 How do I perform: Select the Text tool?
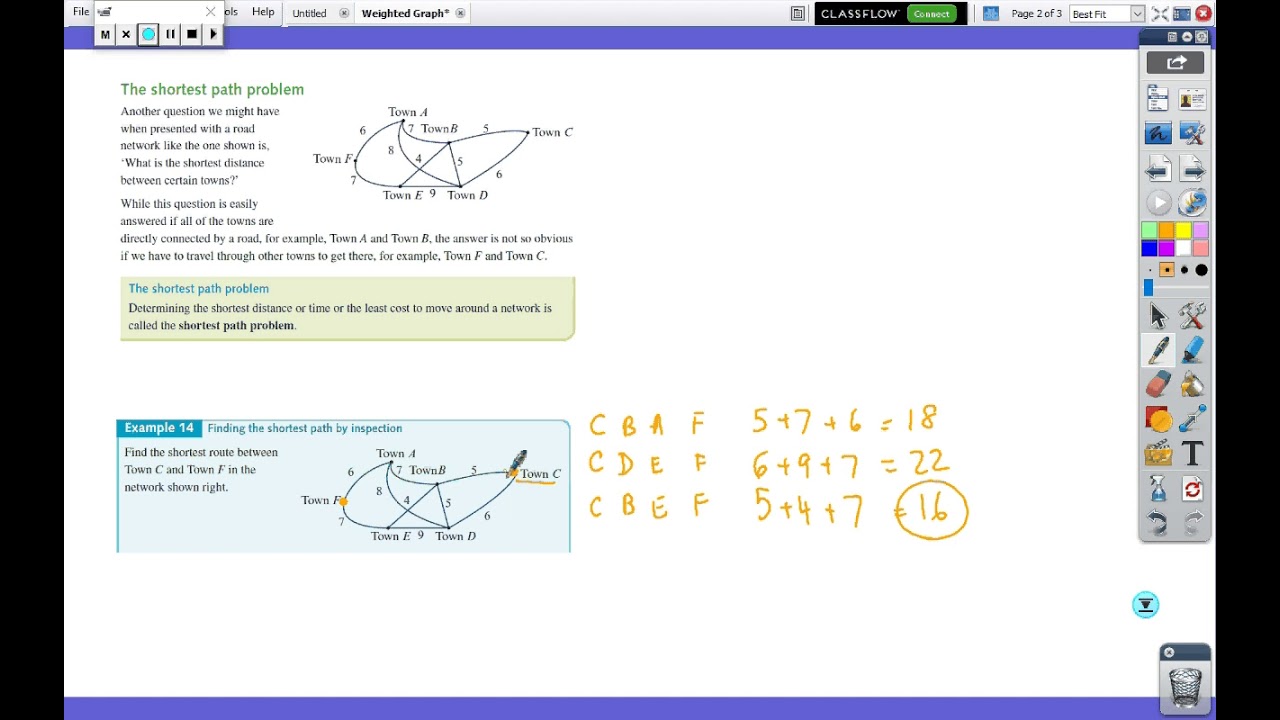pos(1192,454)
